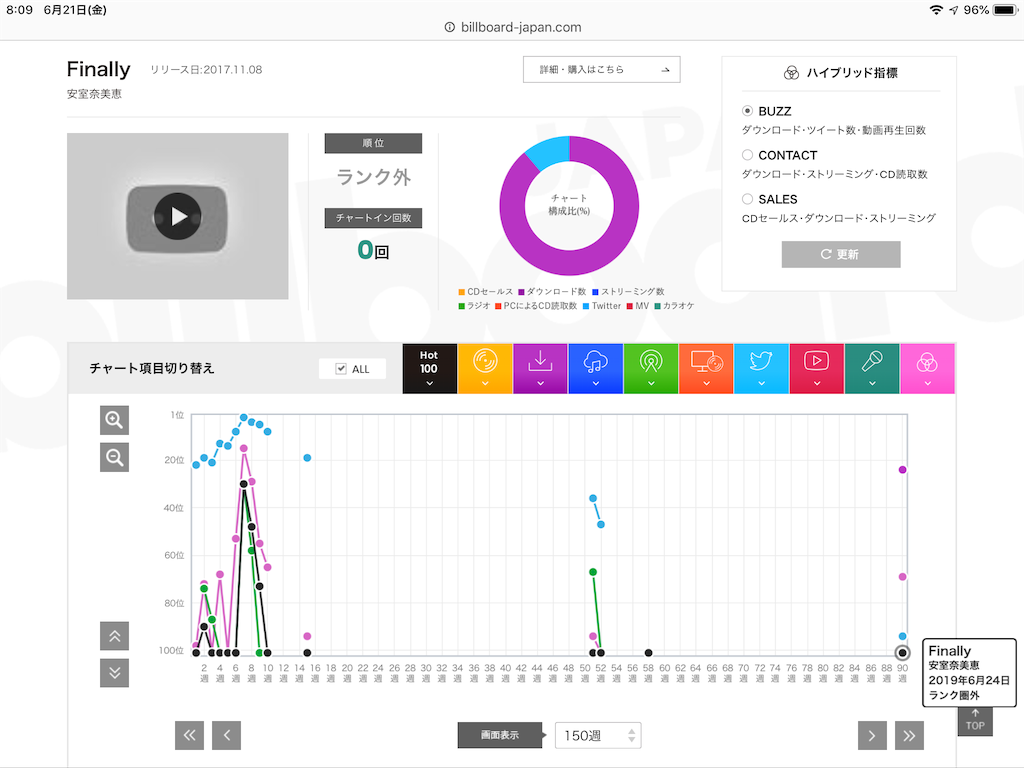This screenshot has height=768, width=1024.
Task: Click the リリース日:2017.11.08 release date
Action: (x=206, y=69)
